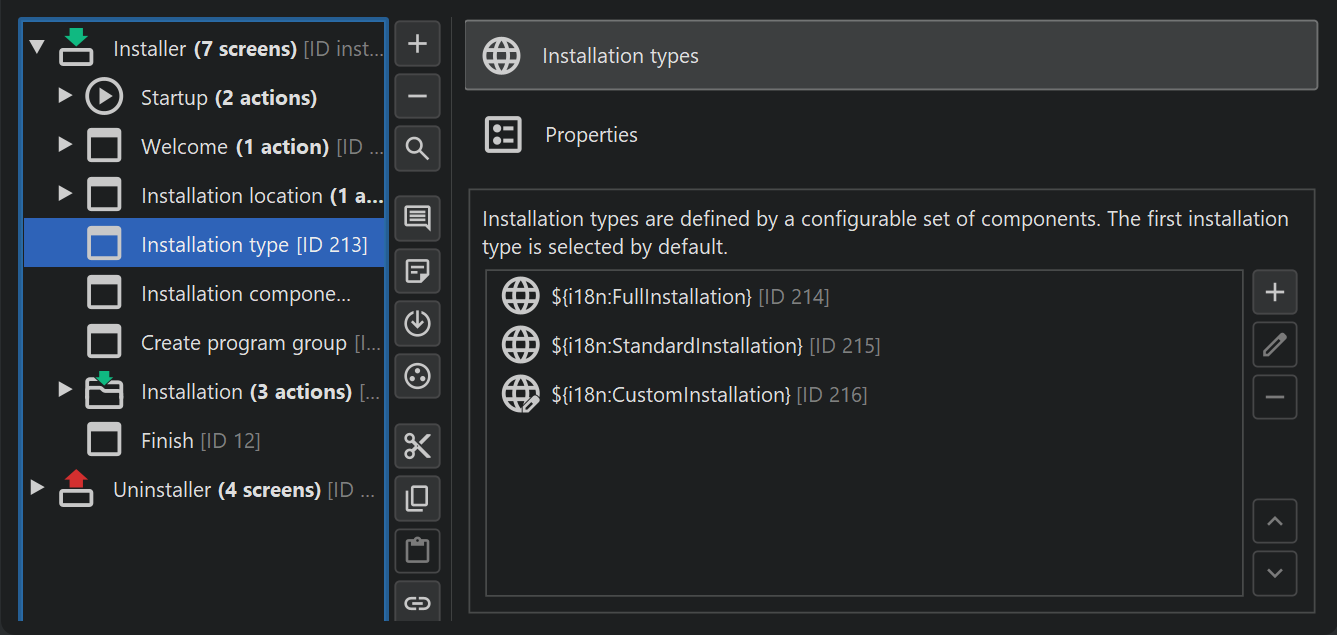Select the Finish screen in tree
The width and height of the screenshot is (1337, 635).
click(x=167, y=441)
